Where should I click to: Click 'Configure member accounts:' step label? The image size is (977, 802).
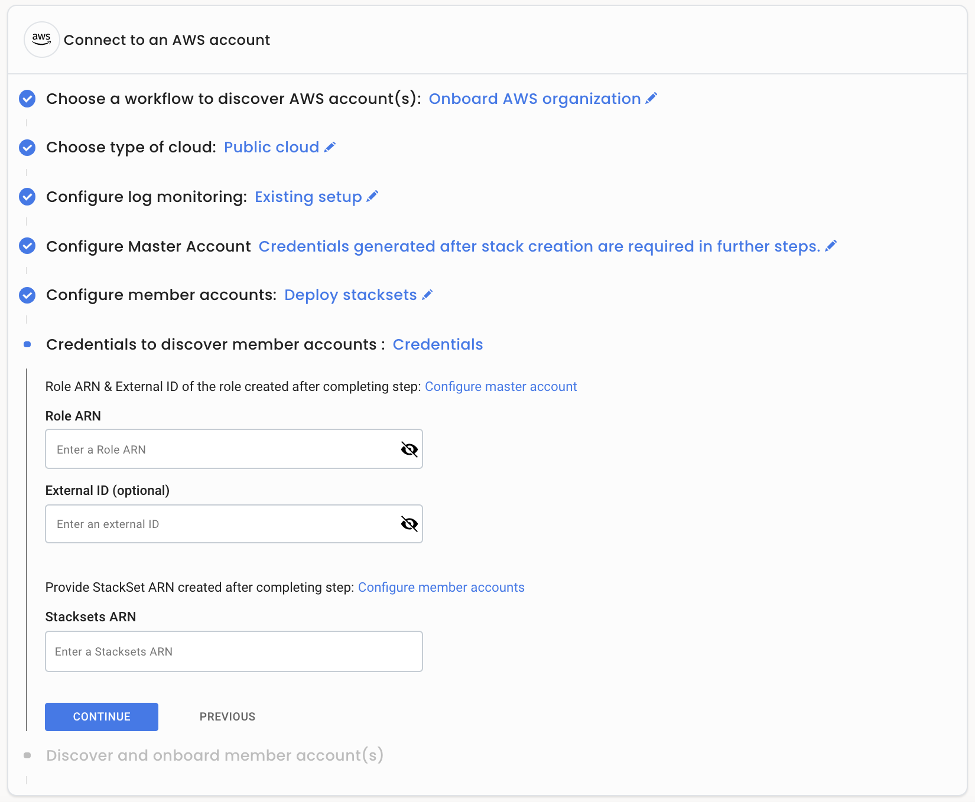pos(161,295)
